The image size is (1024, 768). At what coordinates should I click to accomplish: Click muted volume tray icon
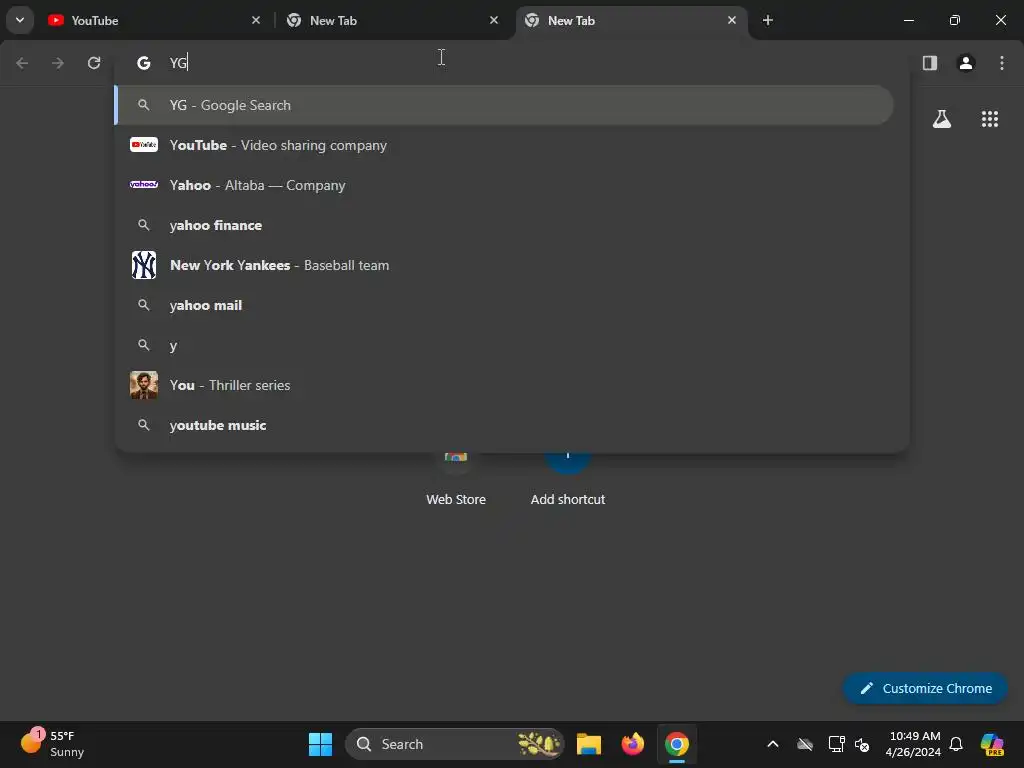(x=862, y=744)
